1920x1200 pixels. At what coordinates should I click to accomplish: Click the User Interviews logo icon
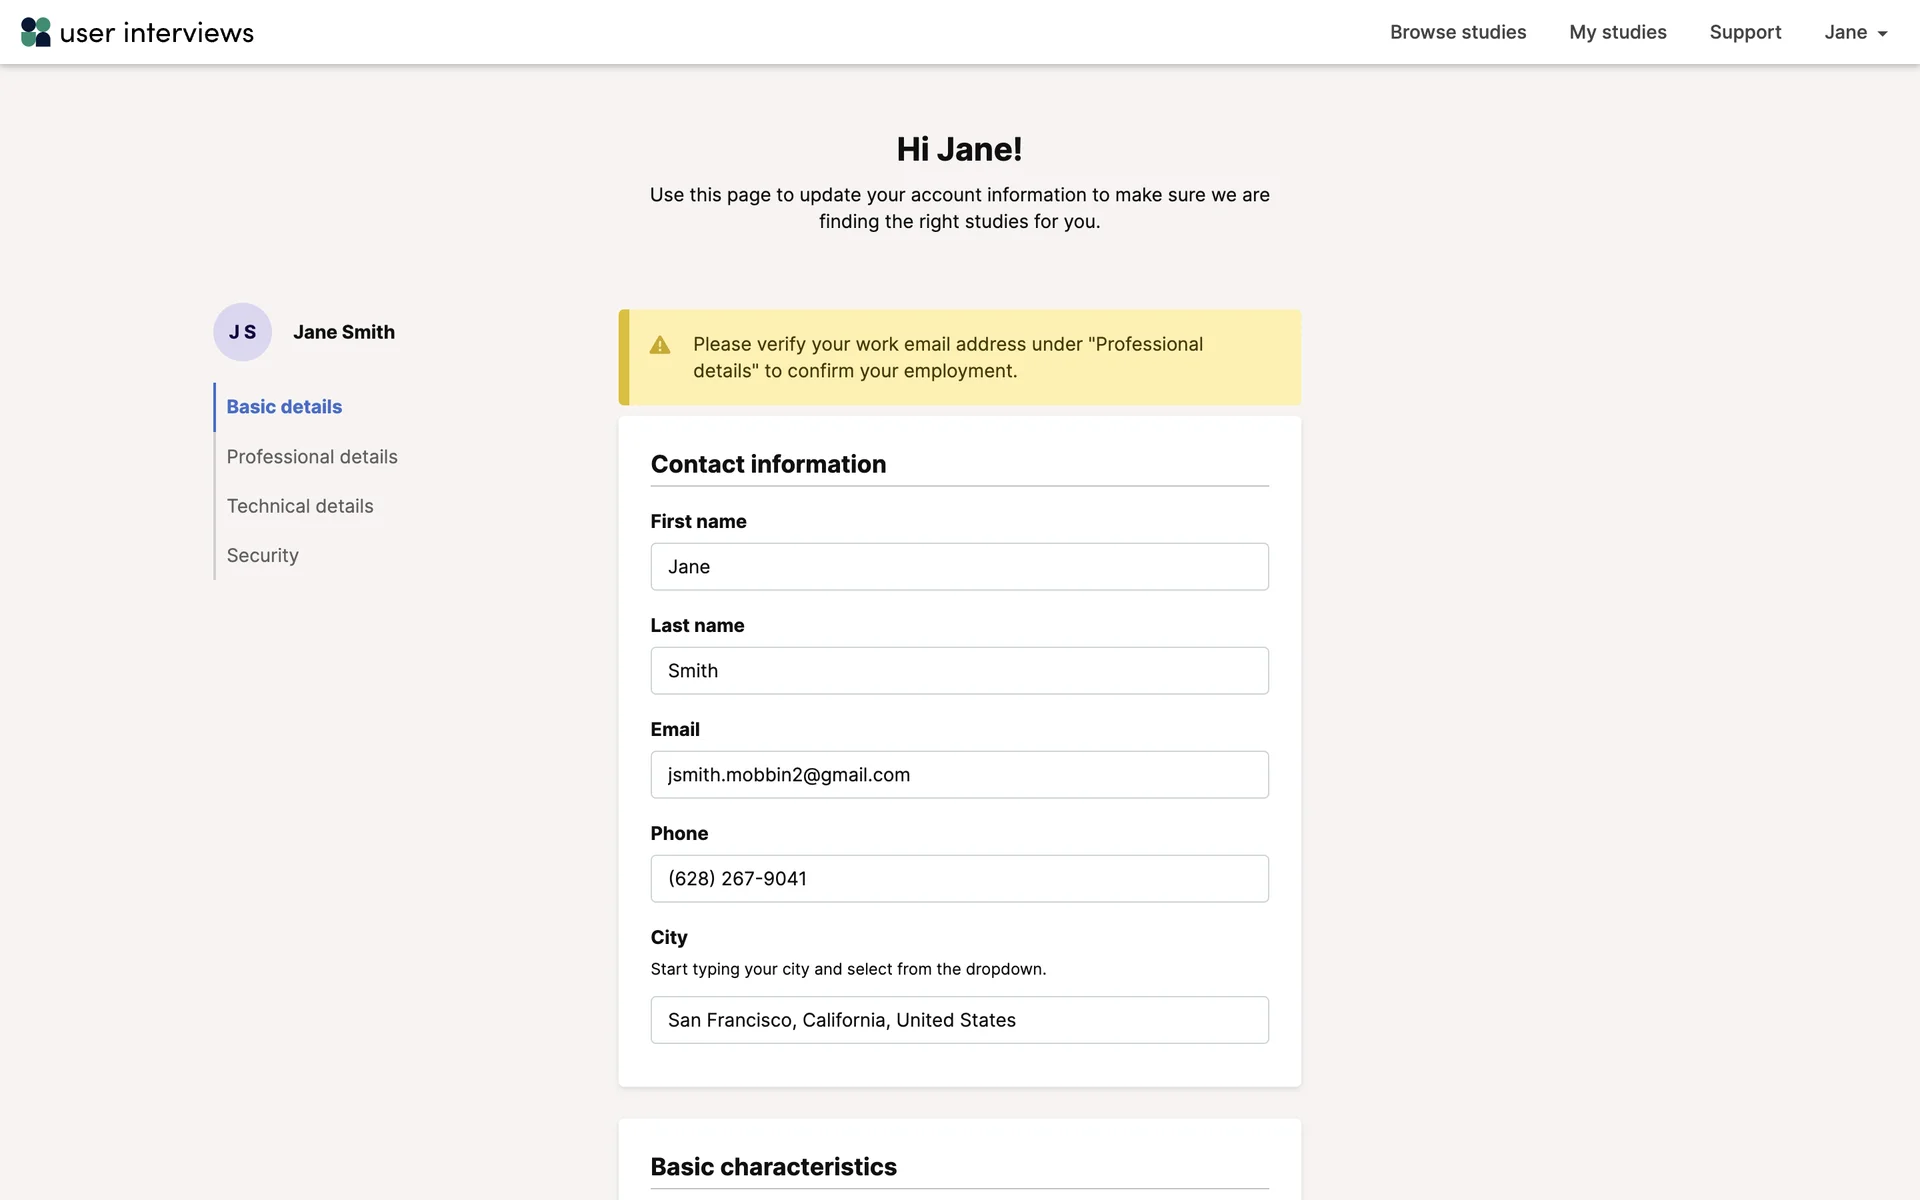point(36,32)
